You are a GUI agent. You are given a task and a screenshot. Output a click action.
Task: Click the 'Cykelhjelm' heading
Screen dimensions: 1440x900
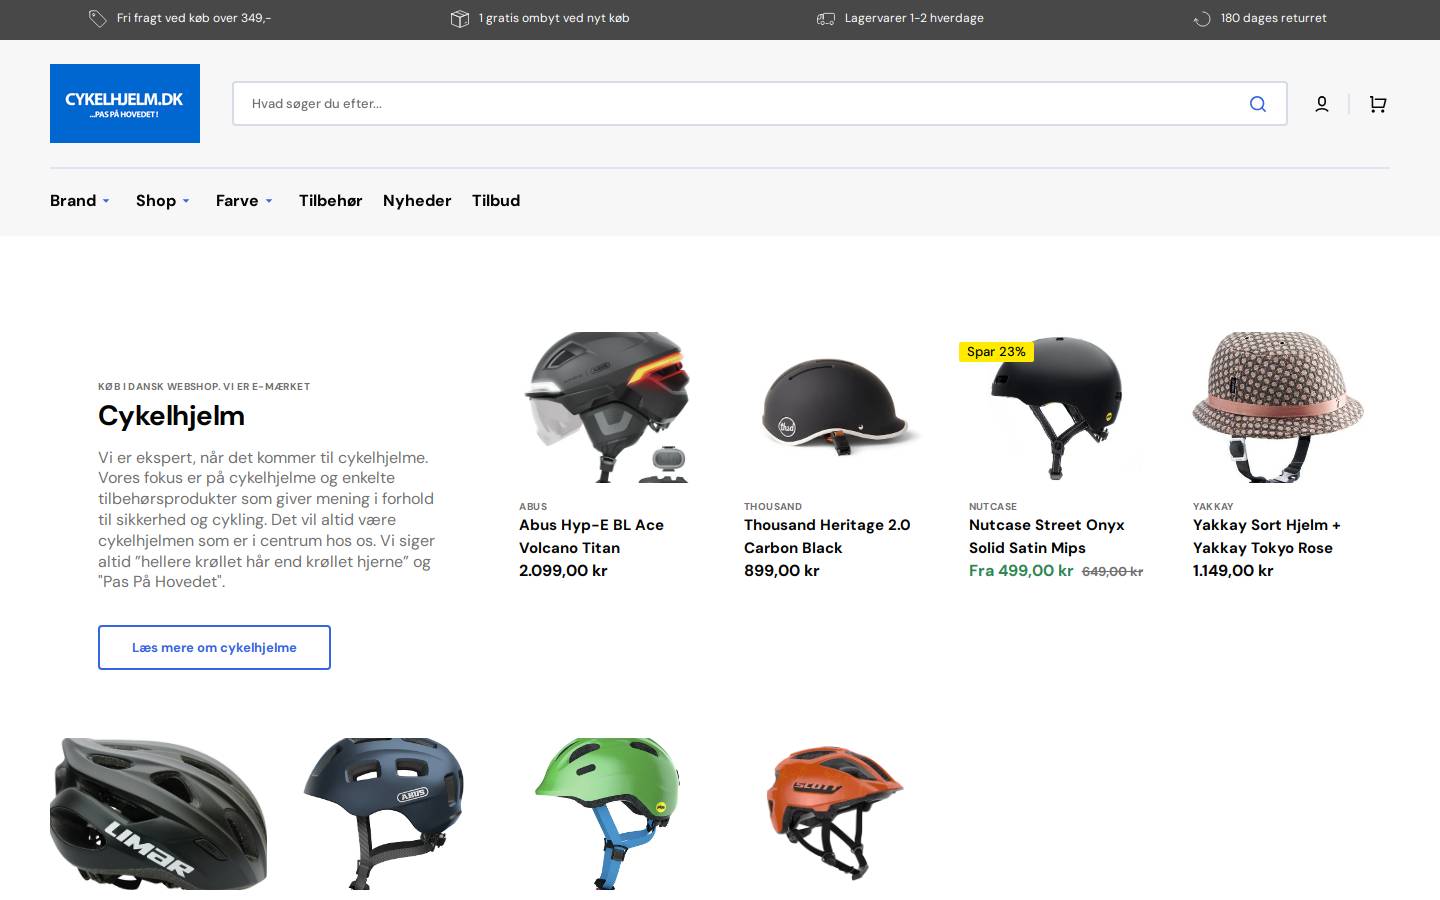coord(171,416)
